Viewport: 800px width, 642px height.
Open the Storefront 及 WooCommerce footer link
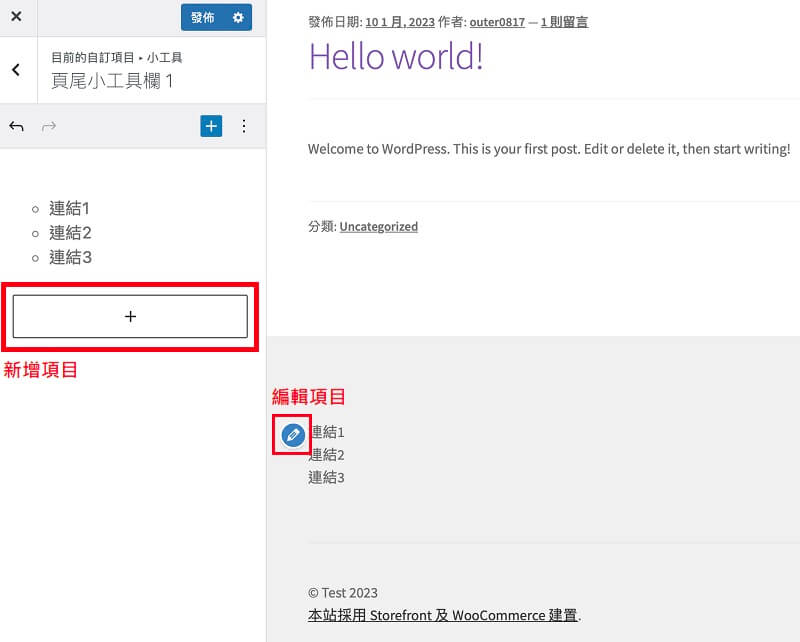point(442,615)
